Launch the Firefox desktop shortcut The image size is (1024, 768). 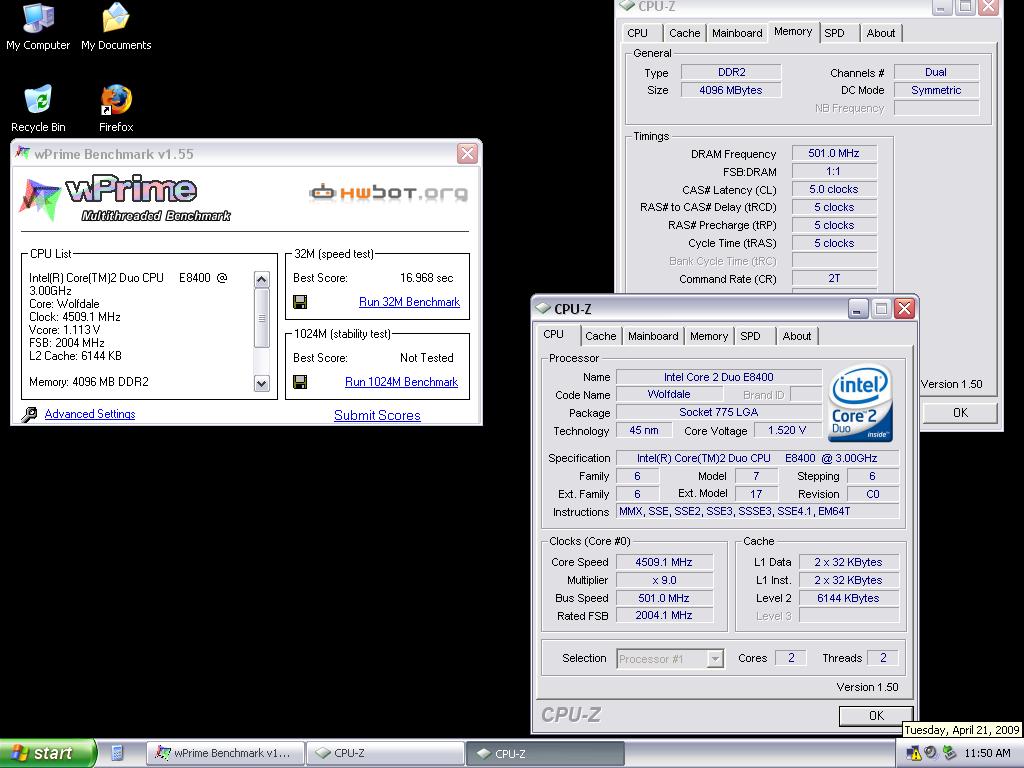[x=116, y=108]
